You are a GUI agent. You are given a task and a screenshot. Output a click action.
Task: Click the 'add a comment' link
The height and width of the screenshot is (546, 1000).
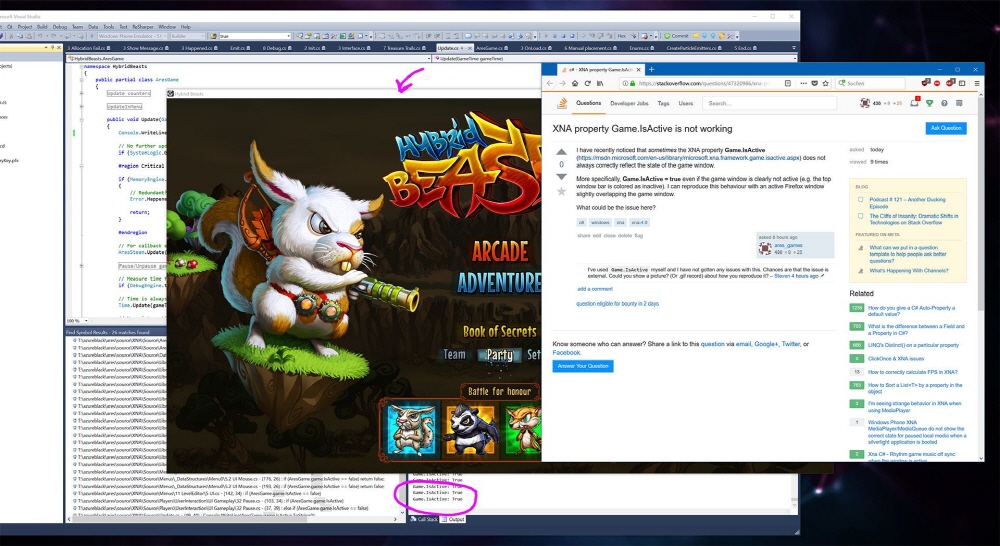tap(595, 289)
